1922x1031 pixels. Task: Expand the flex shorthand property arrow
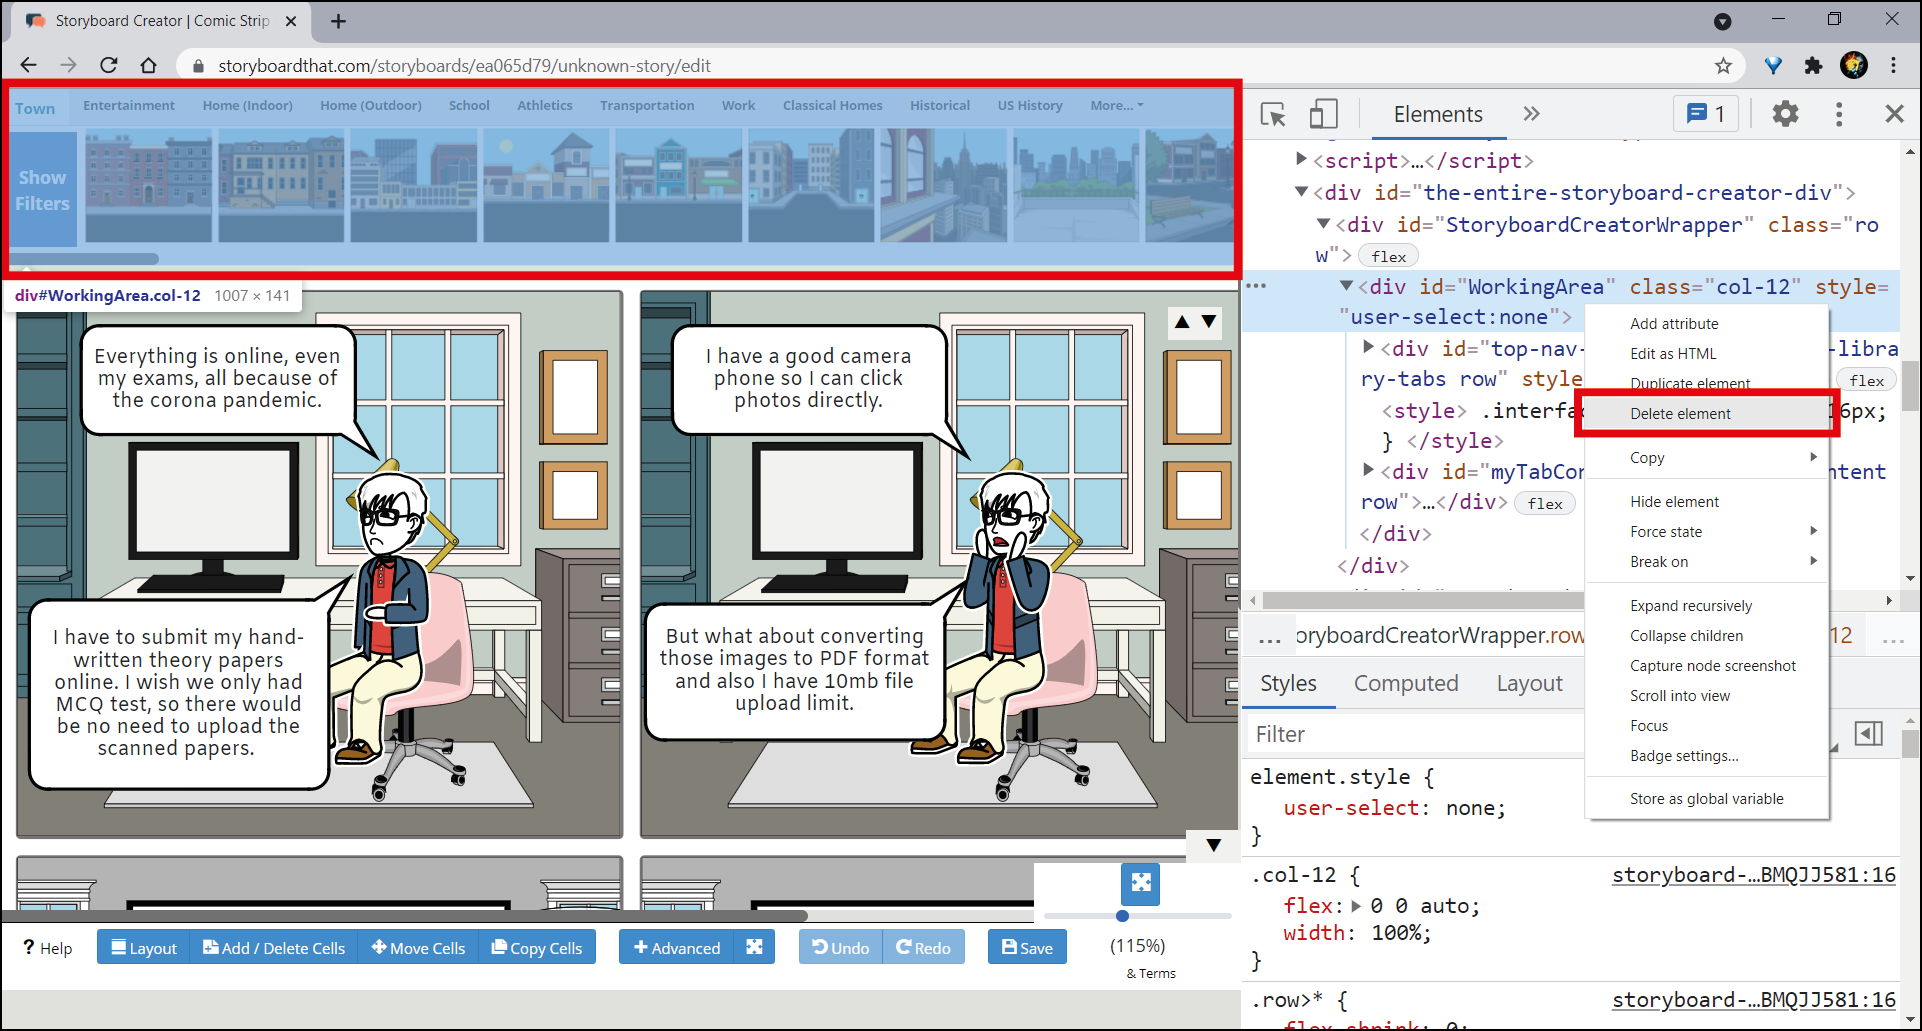[x=1356, y=906]
